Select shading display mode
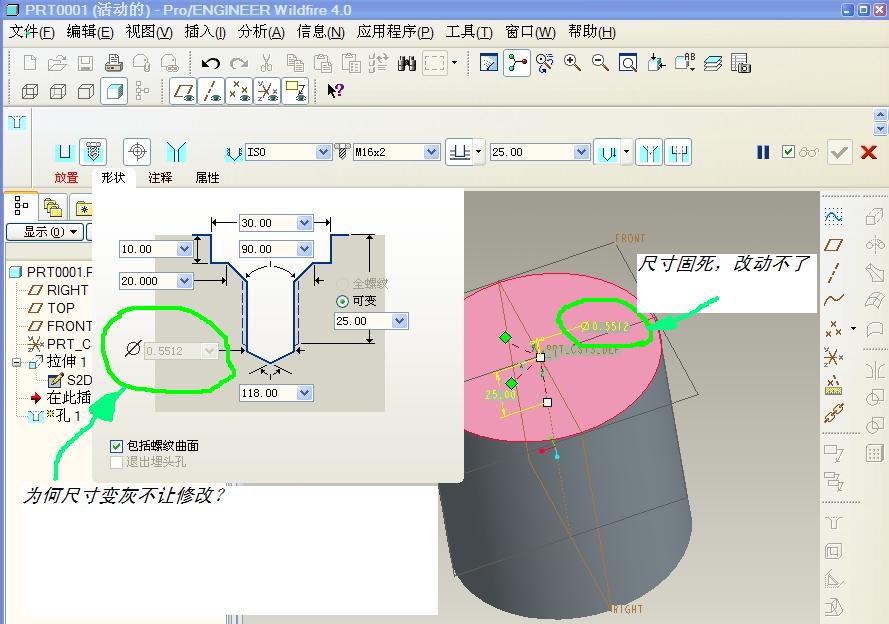This screenshot has height=624, width=889. pos(114,91)
